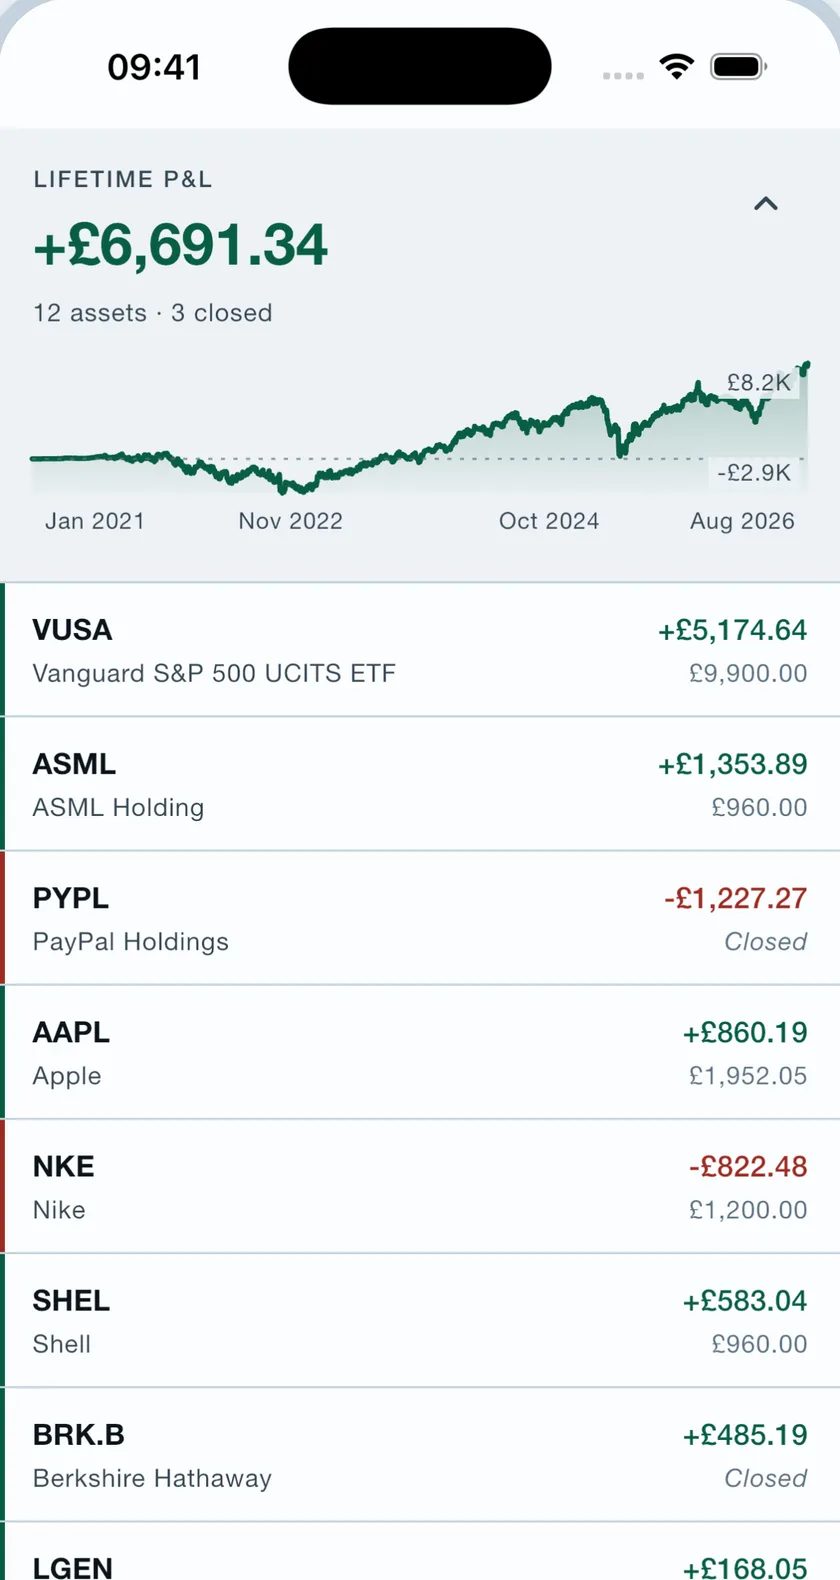This screenshot has height=1580, width=840.
Task: Tap the cellular signal dots icon
Action: pyautogui.click(x=623, y=76)
